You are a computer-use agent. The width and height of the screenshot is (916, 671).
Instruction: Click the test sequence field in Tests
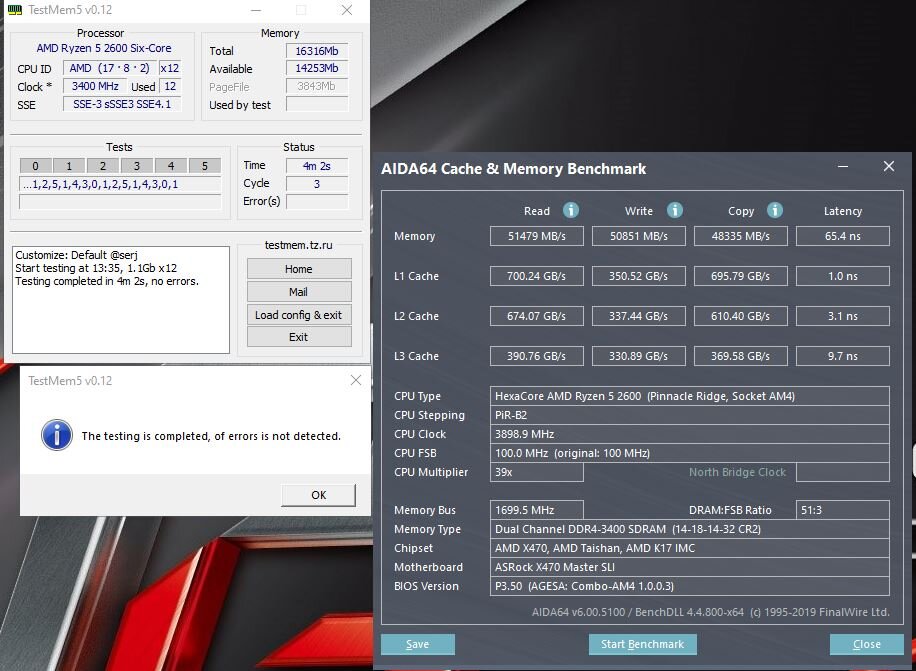click(120, 185)
